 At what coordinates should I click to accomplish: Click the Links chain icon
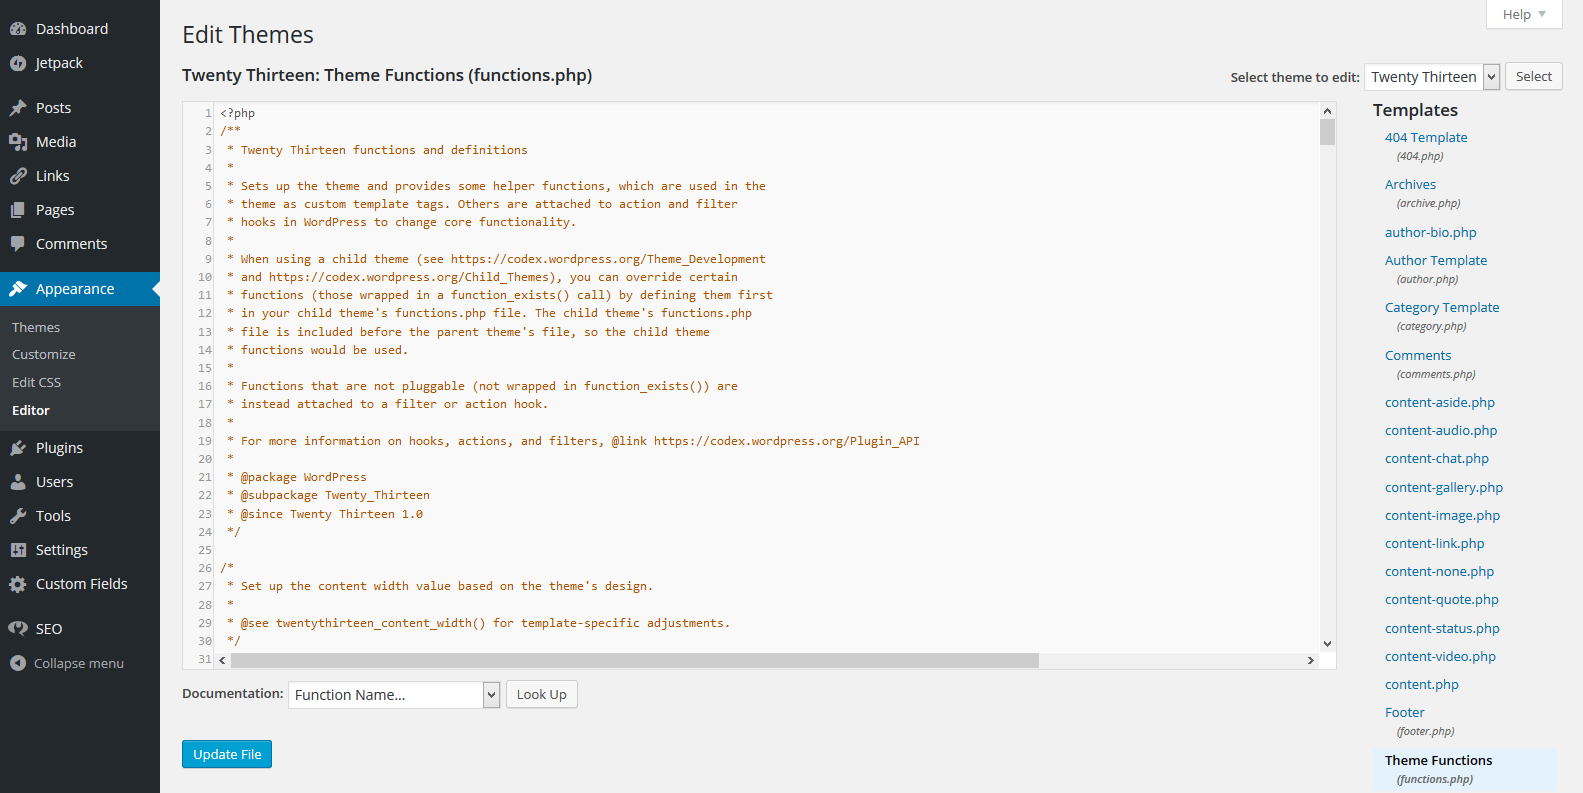[18, 176]
